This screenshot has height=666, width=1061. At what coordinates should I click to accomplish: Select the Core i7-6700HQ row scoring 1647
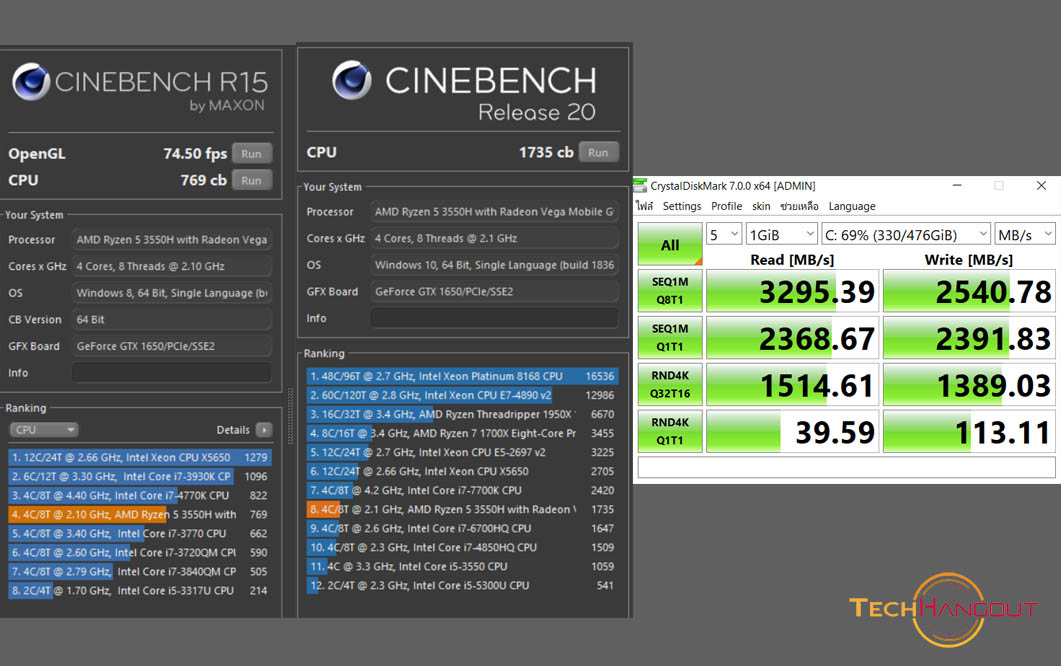click(462, 528)
